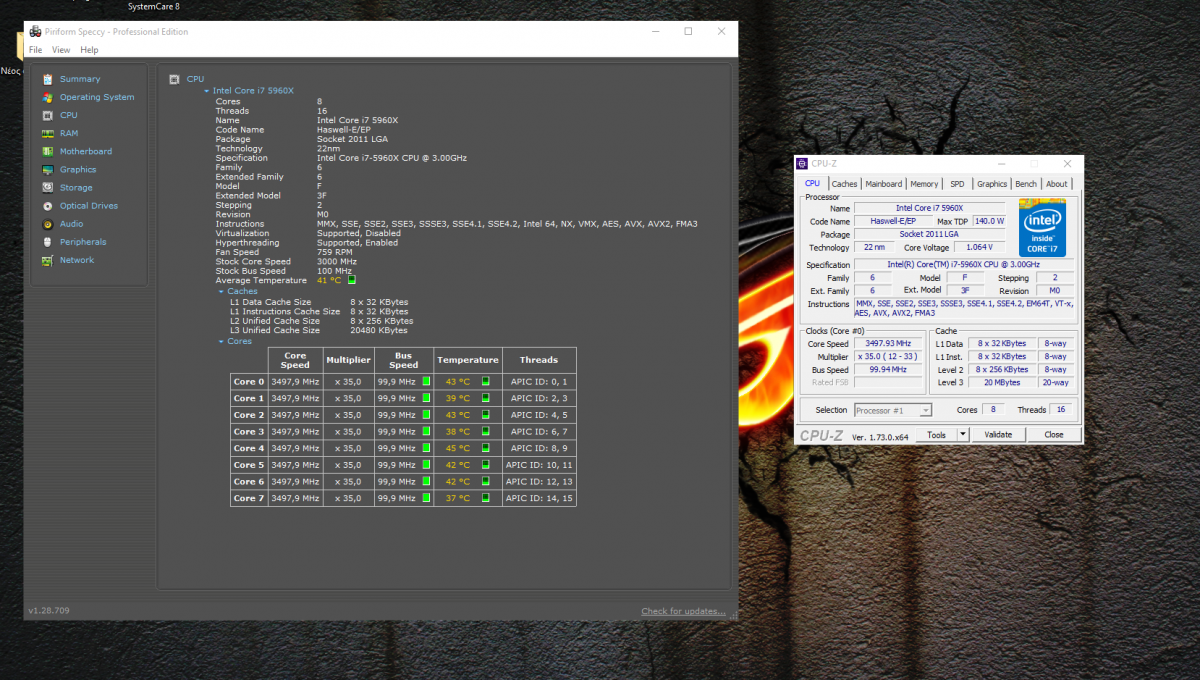Switch to the Bench tab in CPU-Z

pyautogui.click(x=1026, y=184)
